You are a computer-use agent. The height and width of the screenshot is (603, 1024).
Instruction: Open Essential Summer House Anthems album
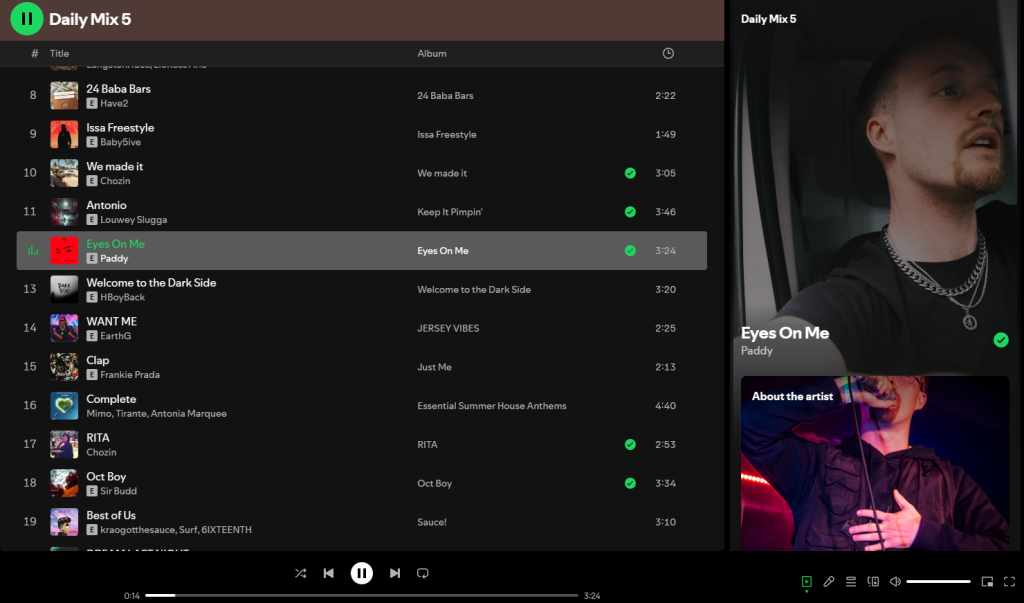(492, 406)
